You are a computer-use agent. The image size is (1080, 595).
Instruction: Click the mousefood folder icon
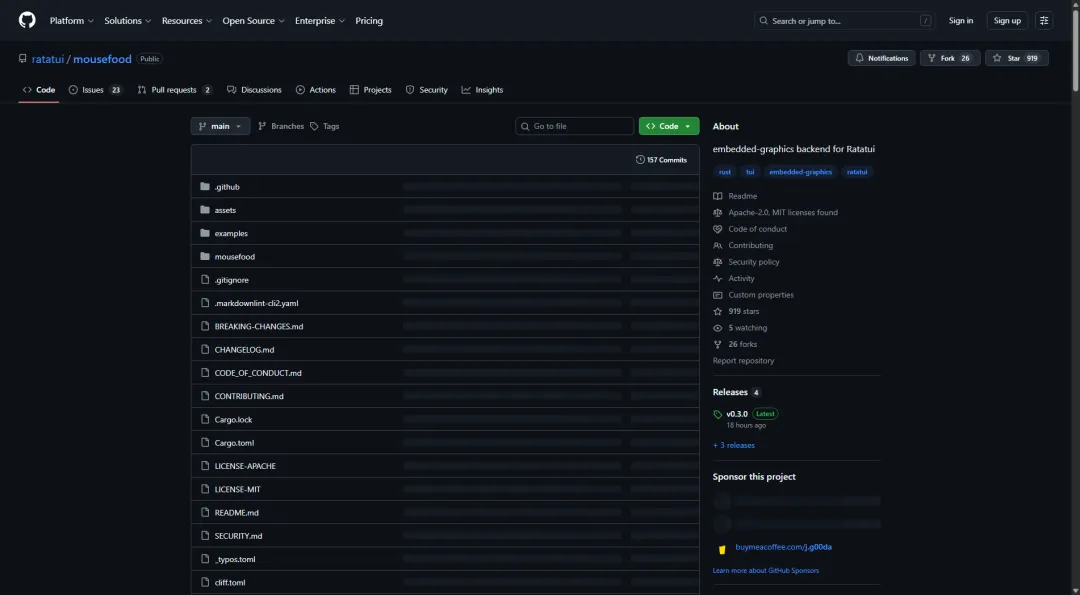tap(205, 256)
